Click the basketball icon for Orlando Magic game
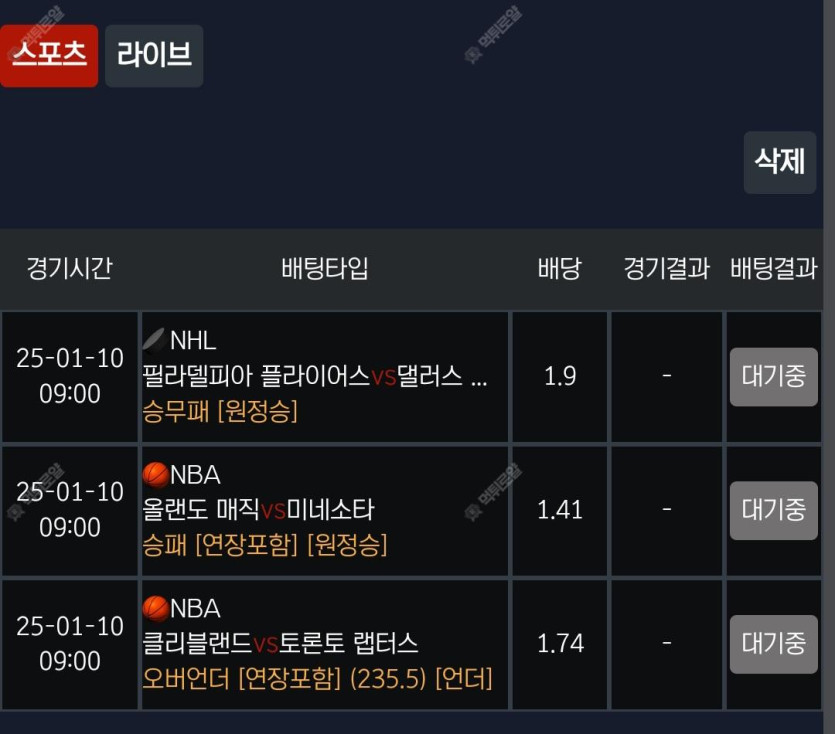 click(x=155, y=474)
